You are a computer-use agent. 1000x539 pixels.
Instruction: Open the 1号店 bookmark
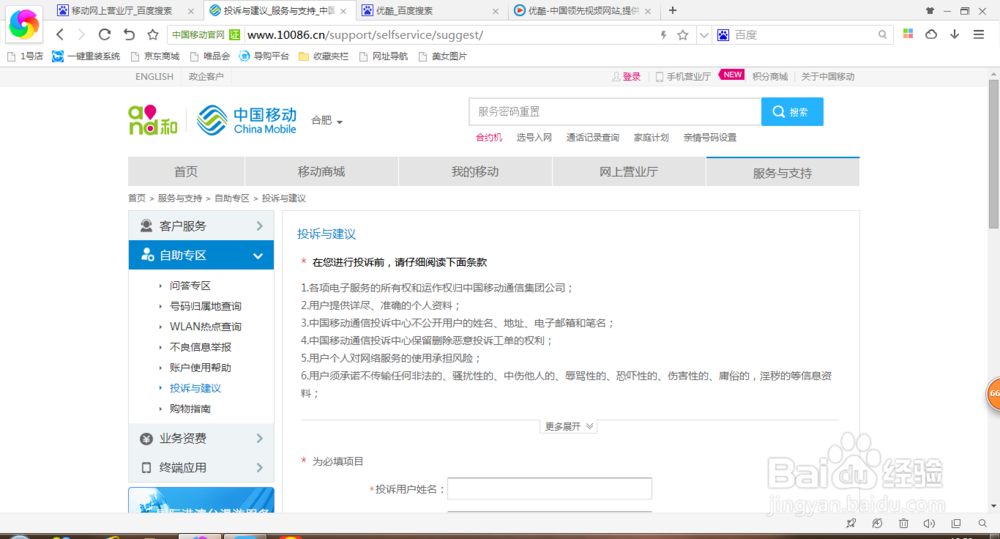(25, 56)
